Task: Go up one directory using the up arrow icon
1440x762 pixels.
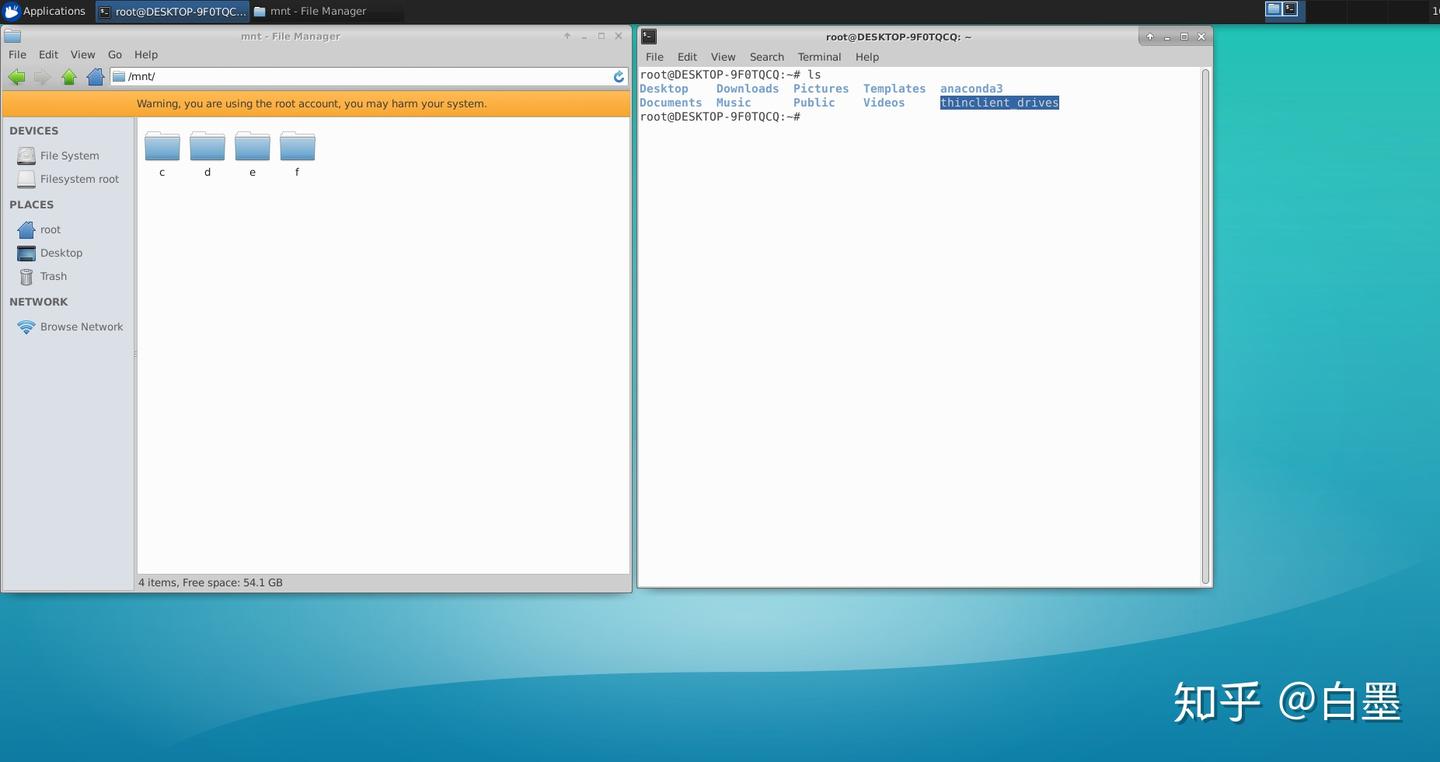Action: click(68, 76)
